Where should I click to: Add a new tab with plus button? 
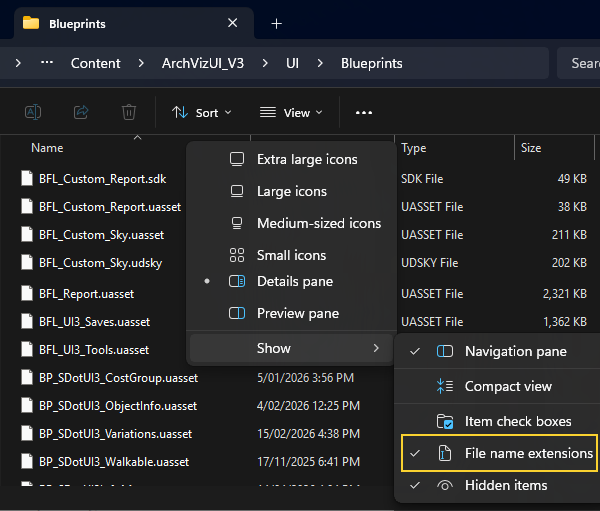(x=277, y=23)
